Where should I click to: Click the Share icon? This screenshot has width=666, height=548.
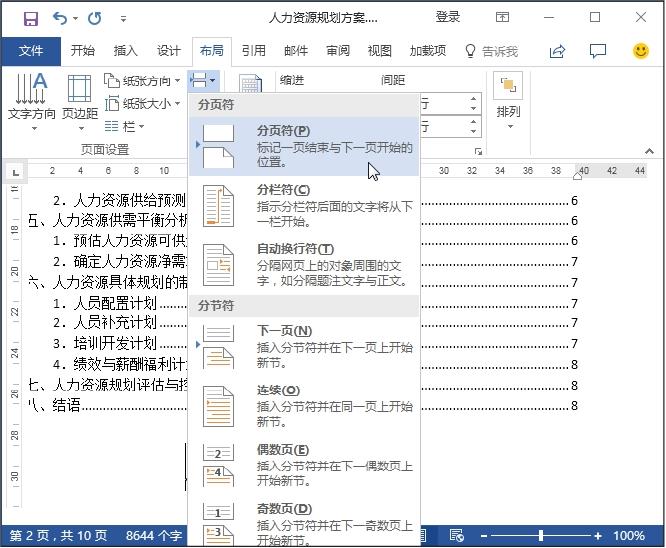(x=557, y=51)
